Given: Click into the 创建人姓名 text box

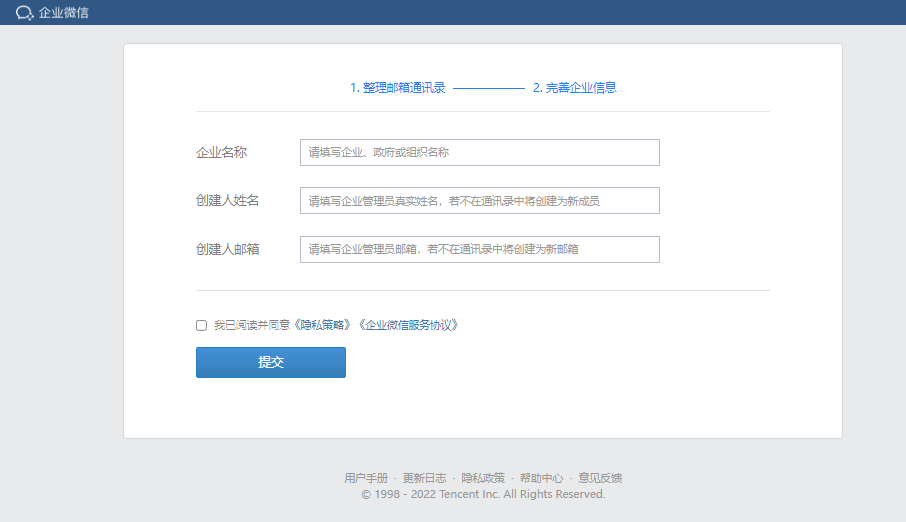Looking at the screenshot, I should (x=479, y=200).
